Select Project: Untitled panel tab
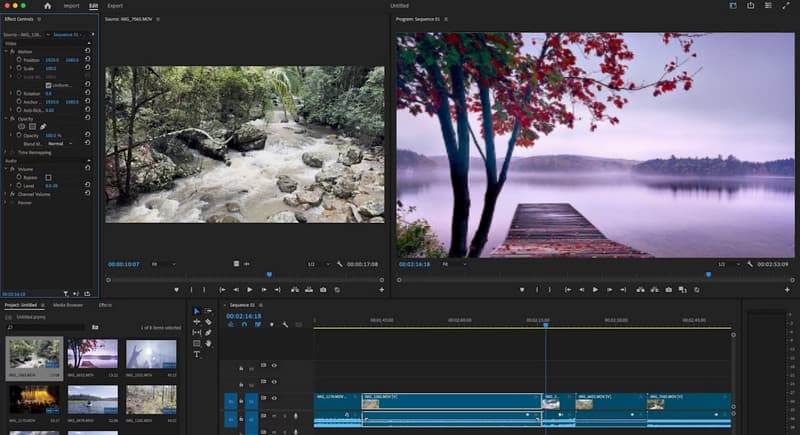This screenshot has height=435, width=800. point(21,305)
